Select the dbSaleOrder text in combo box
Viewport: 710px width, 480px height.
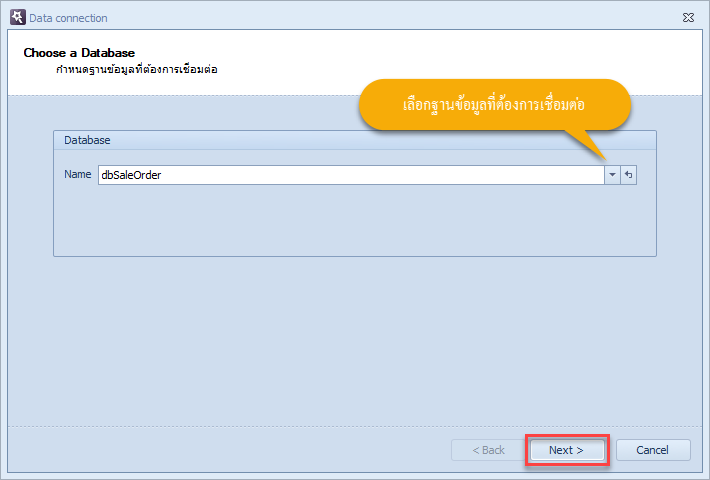pos(131,175)
